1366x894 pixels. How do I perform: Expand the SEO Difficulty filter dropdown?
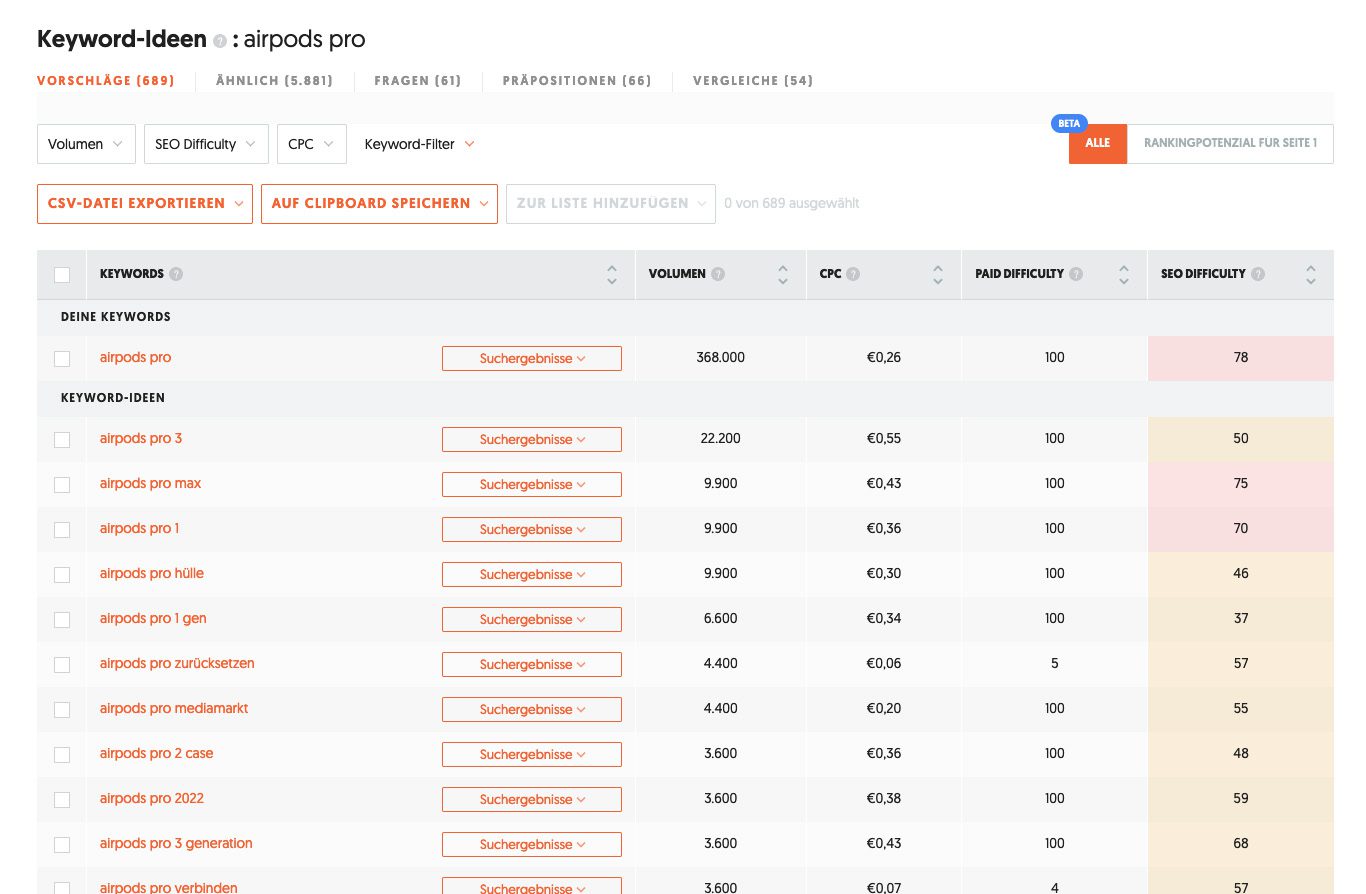click(206, 144)
